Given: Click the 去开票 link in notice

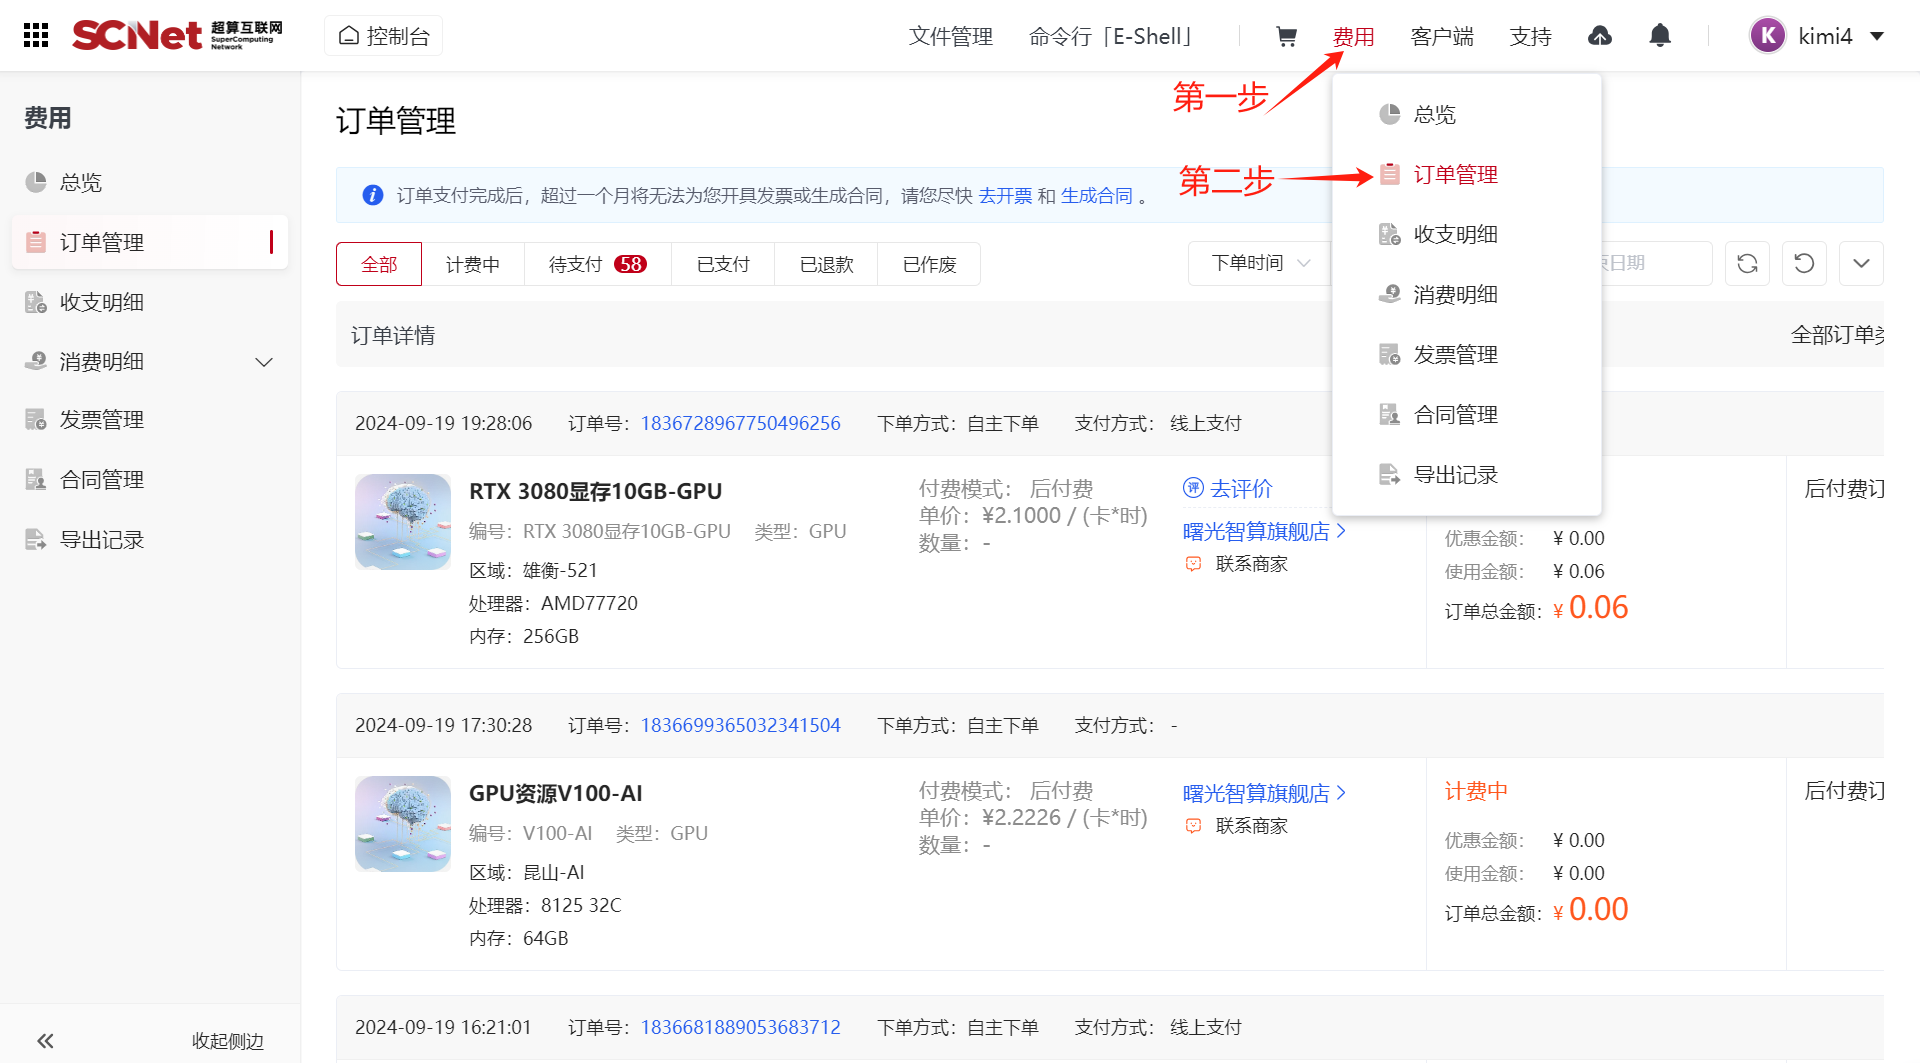Looking at the screenshot, I should pyautogui.click(x=1004, y=196).
